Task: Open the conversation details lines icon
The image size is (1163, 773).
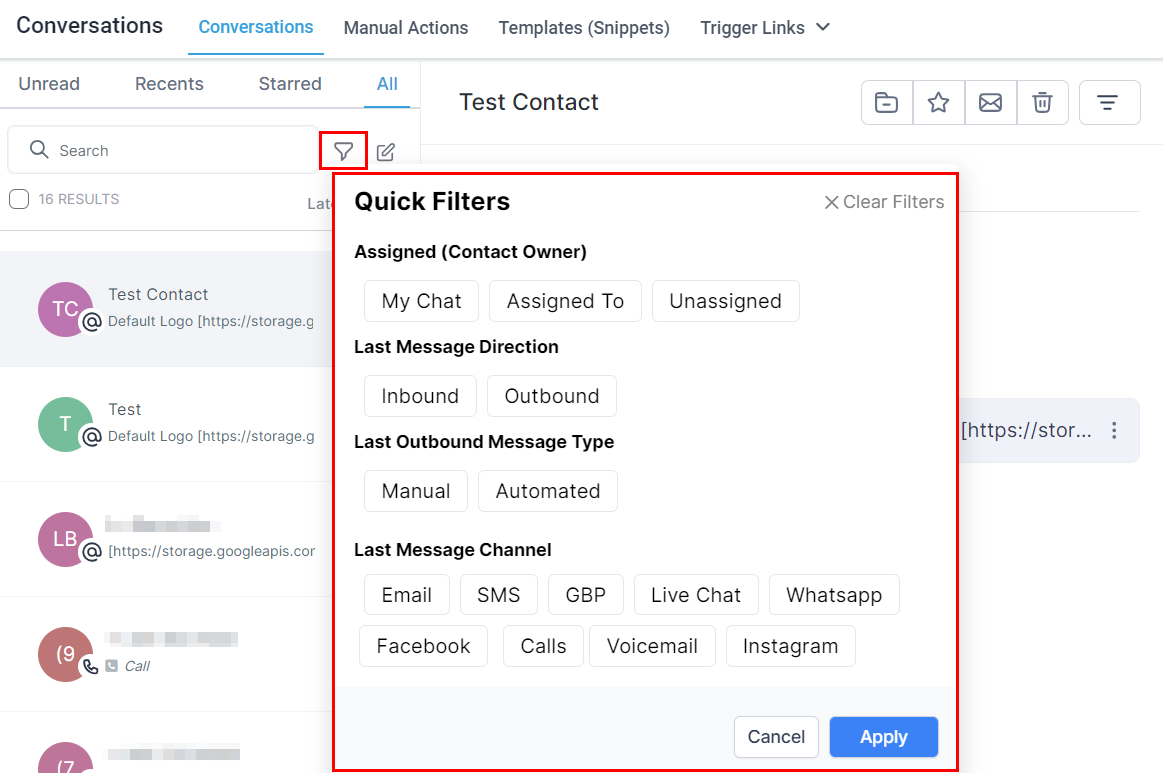Action: tap(1108, 102)
